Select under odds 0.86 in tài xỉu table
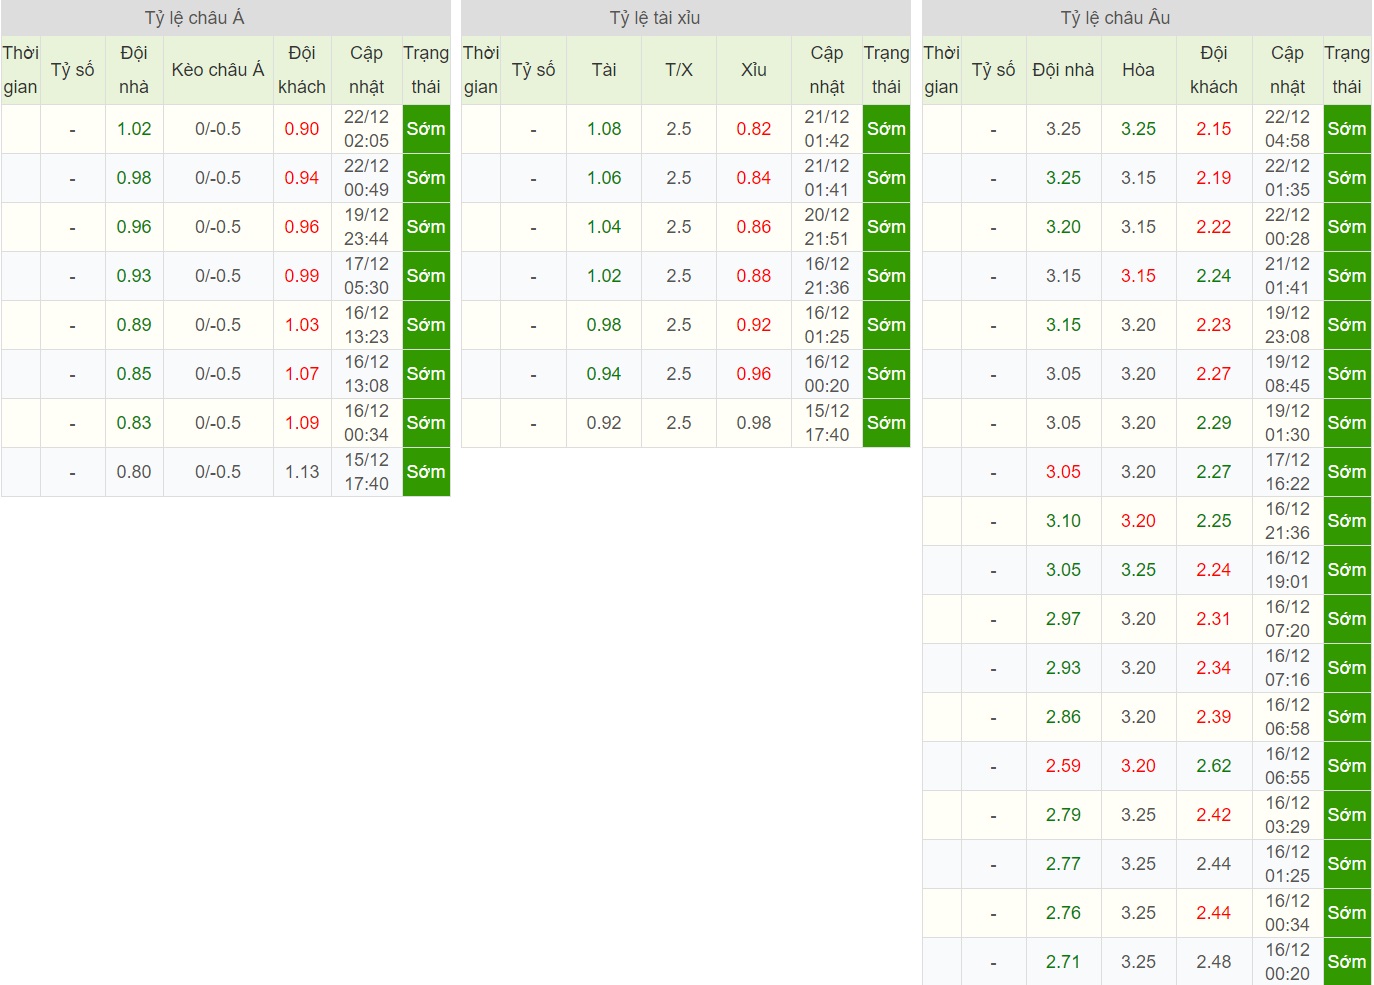Screen dimensions: 1374x985 pyautogui.click(x=754, y=227)
